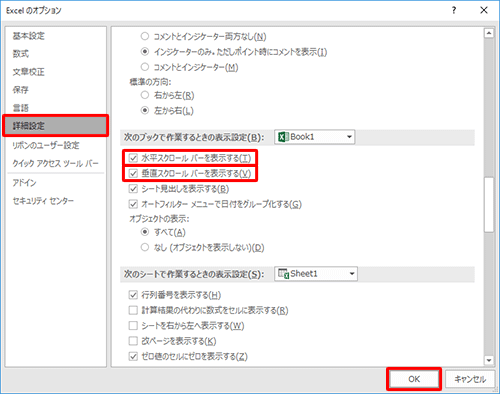
Task: Toggle オートフィルター メニューで日付をグループ化する checkbox
Action: point(133,204)
